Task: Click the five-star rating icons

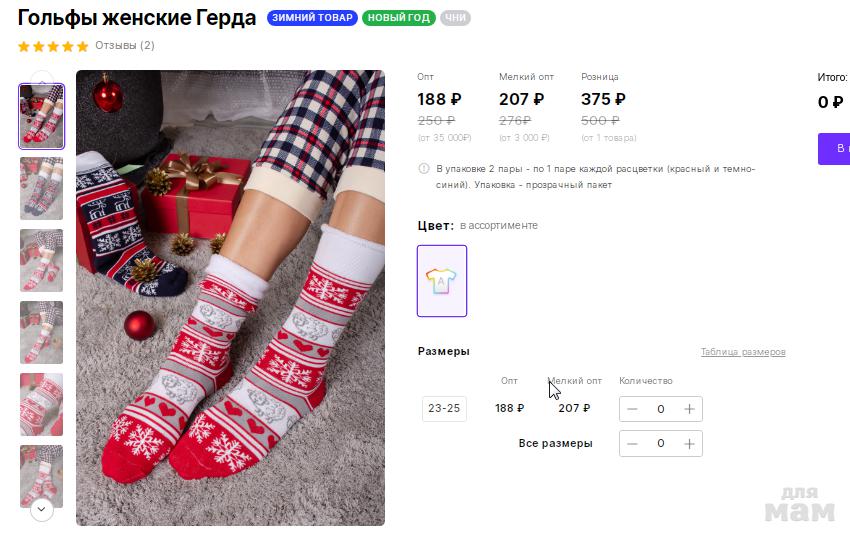Action: pyautogui.click(x=53, y=46)
